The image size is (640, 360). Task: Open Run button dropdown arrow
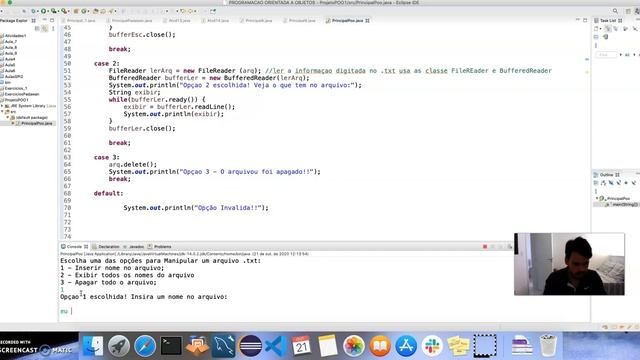point(47,11)
